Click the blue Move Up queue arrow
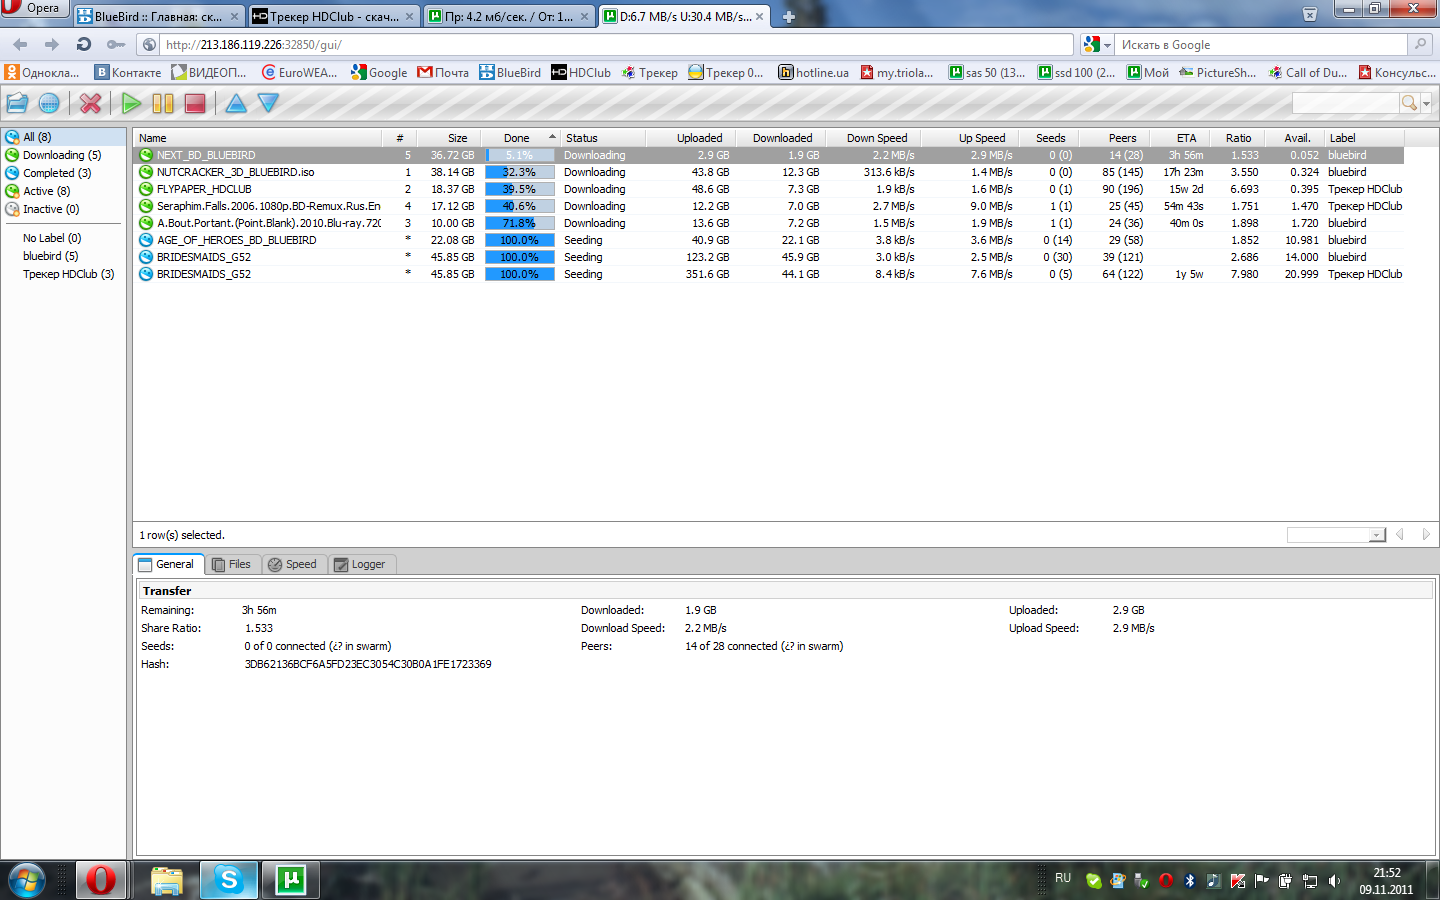Viewport: 1440px width, 900px height. [x=236, y=103]
